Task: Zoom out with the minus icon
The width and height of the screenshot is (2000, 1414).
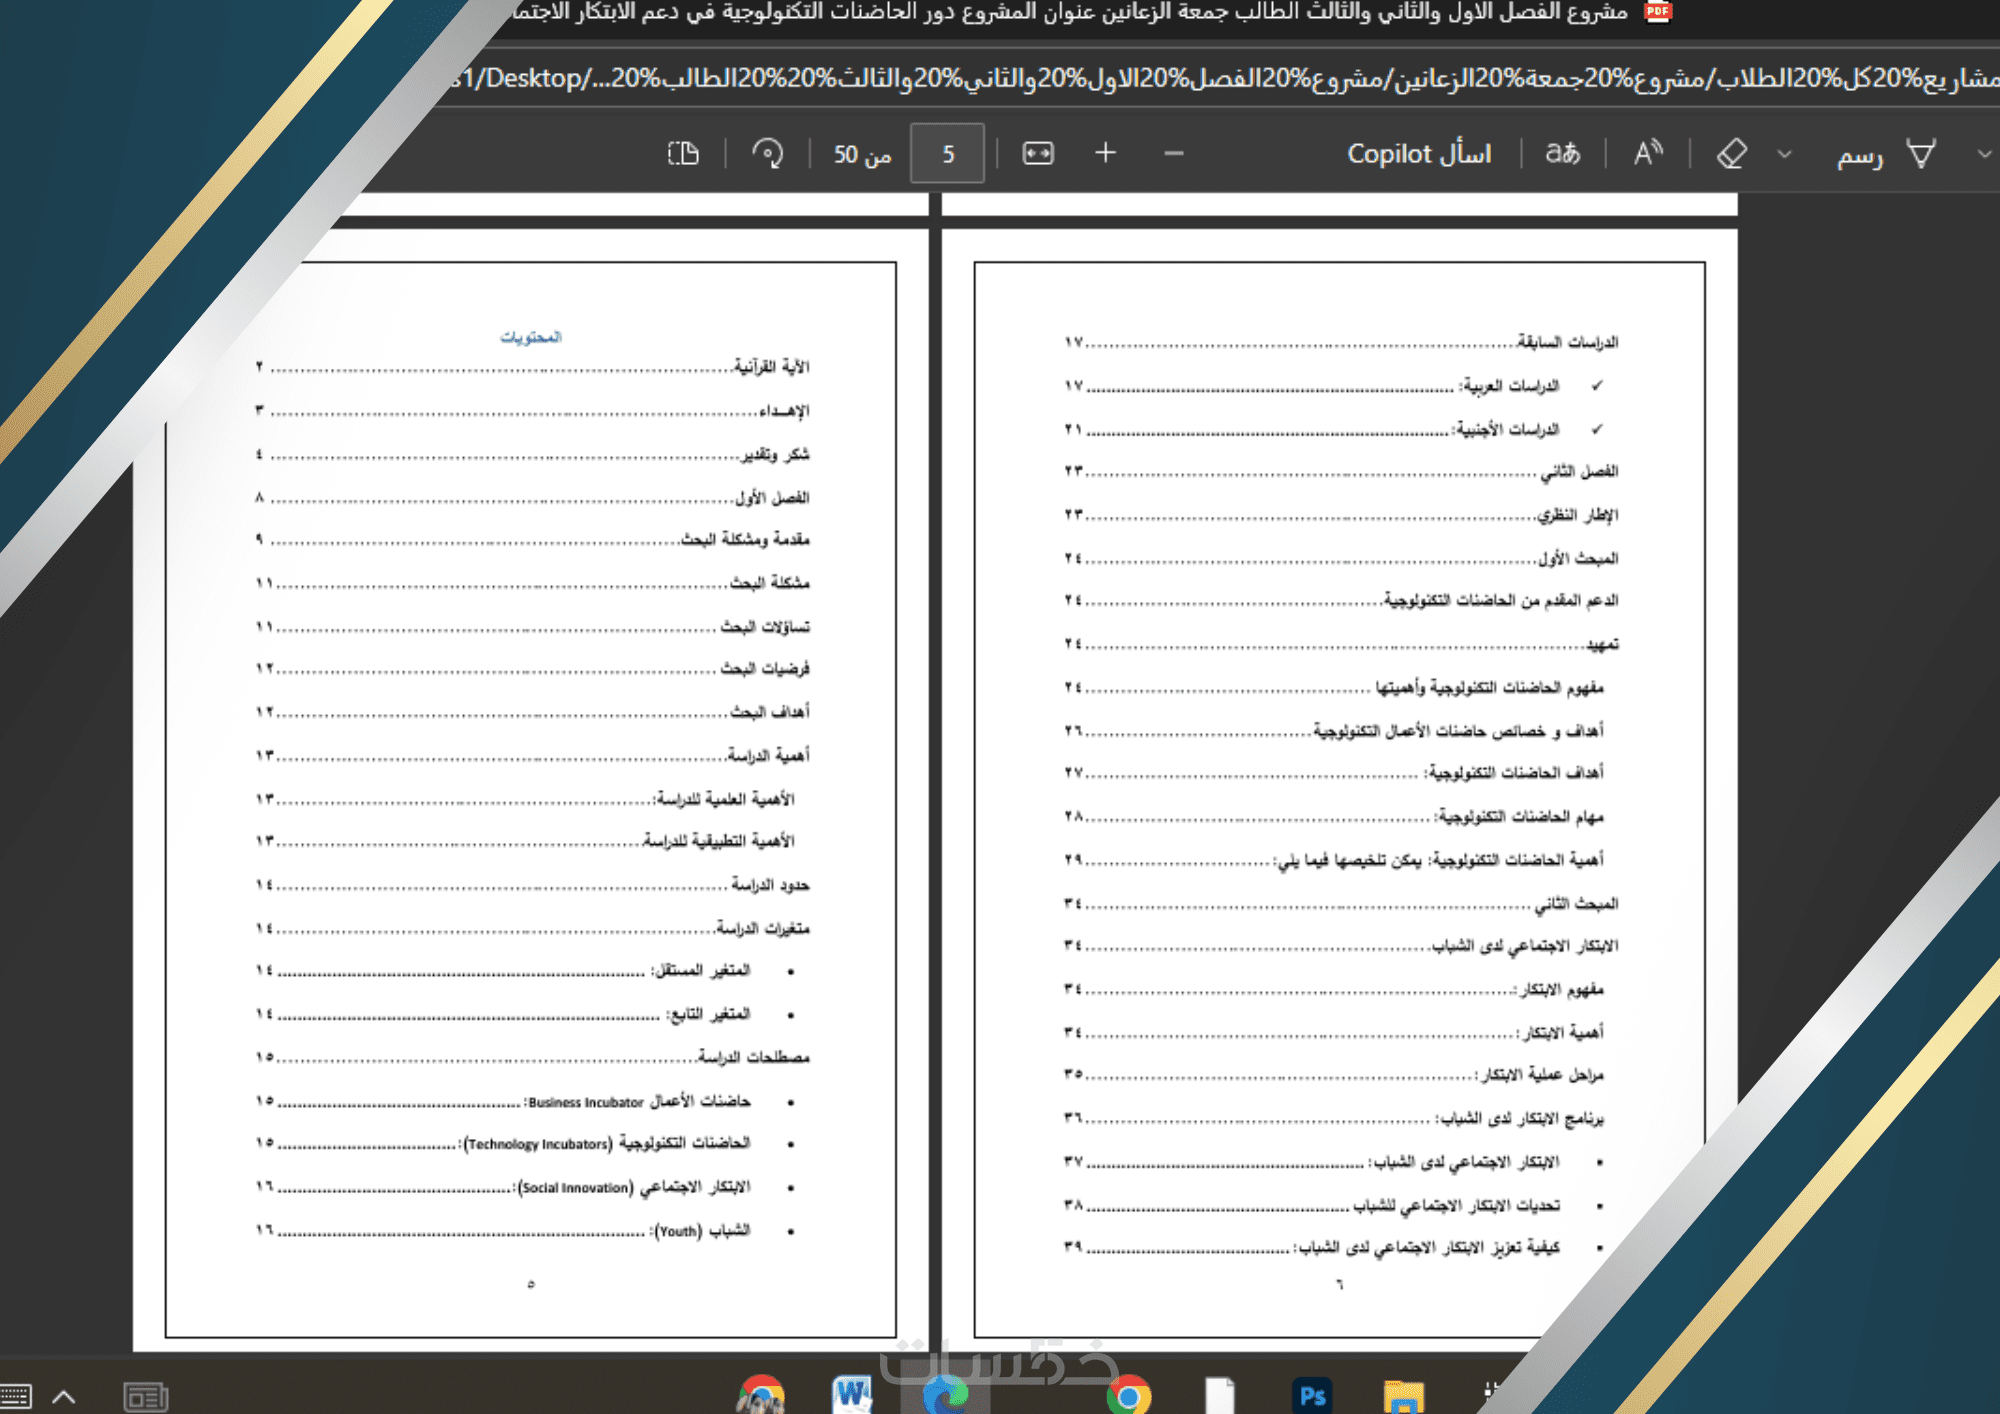Action: click(x=1174, y=153)
